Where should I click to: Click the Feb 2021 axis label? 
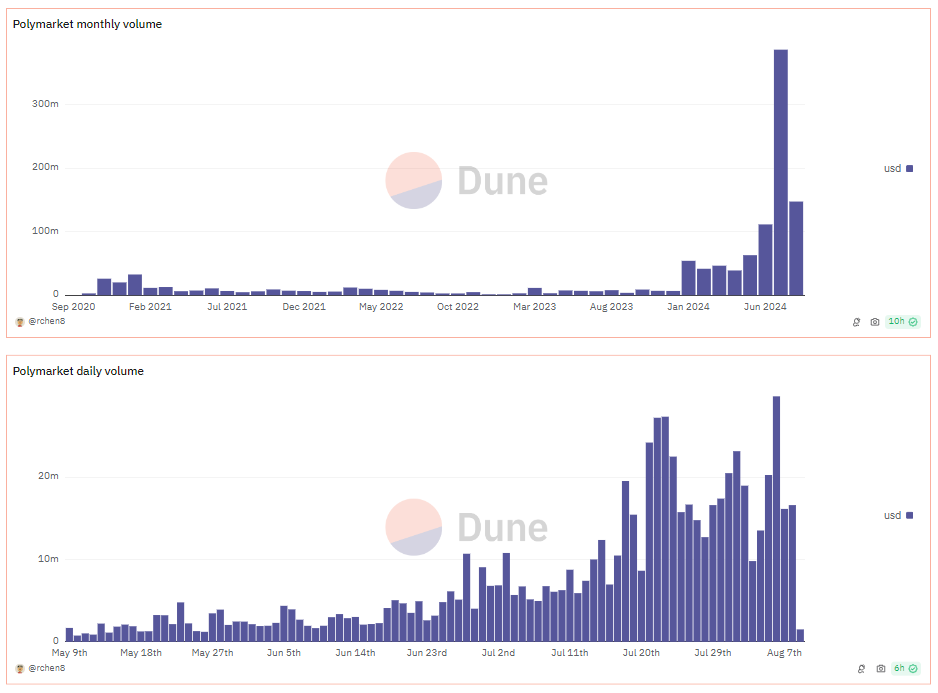[150, 306]
